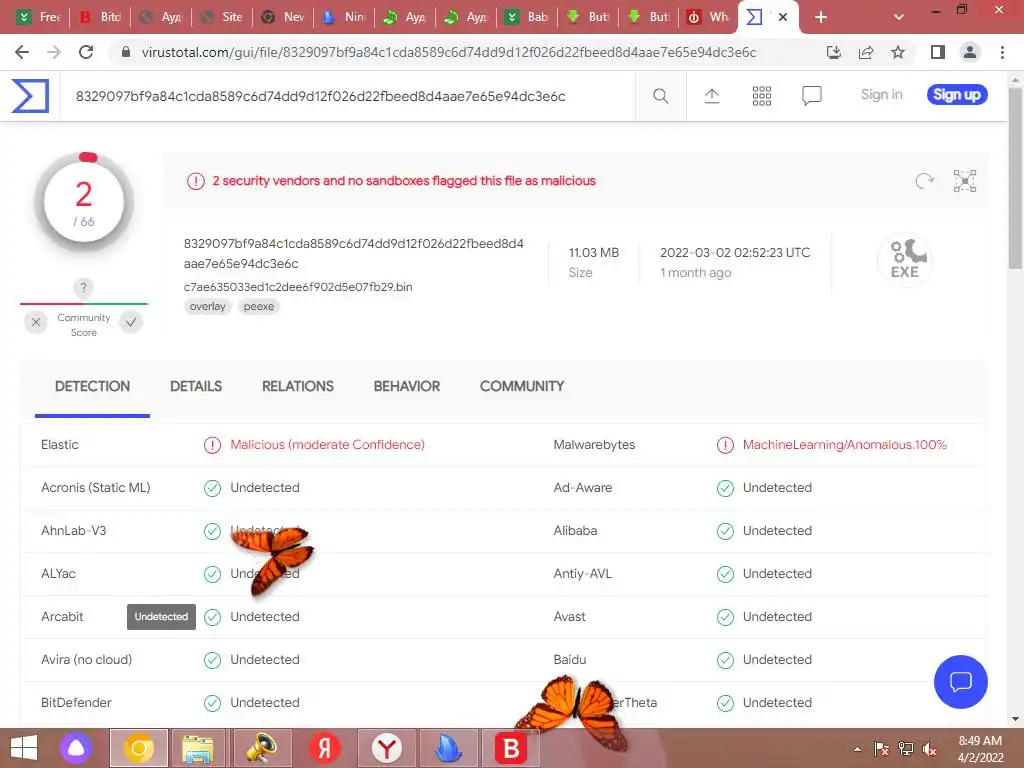This screenshot has height=768, width=1024.
Task: Open the BEHAVIOR tab
Action: [x=407, y=386]
